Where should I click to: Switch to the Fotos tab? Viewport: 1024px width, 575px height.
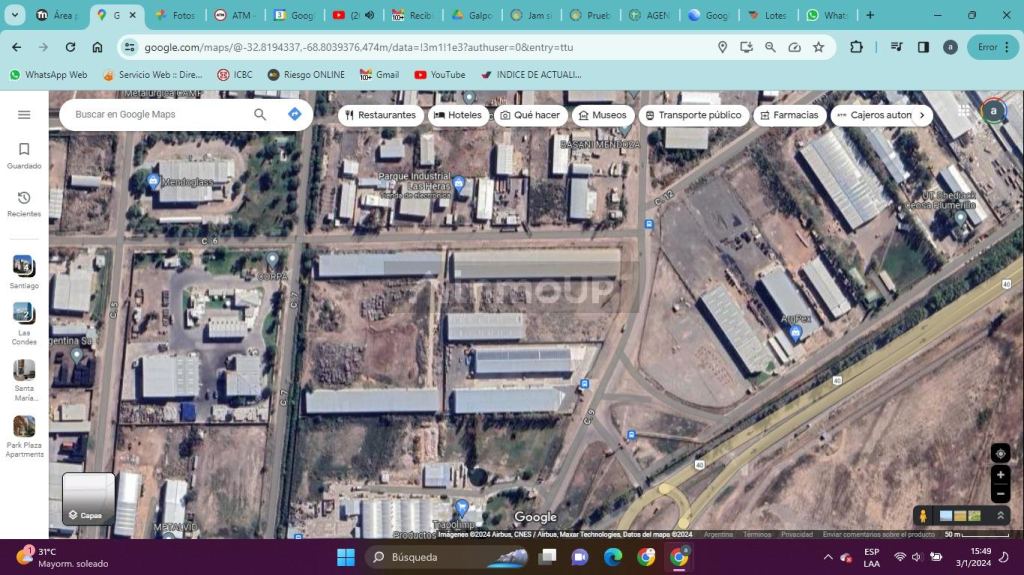(x=175, y=15)
